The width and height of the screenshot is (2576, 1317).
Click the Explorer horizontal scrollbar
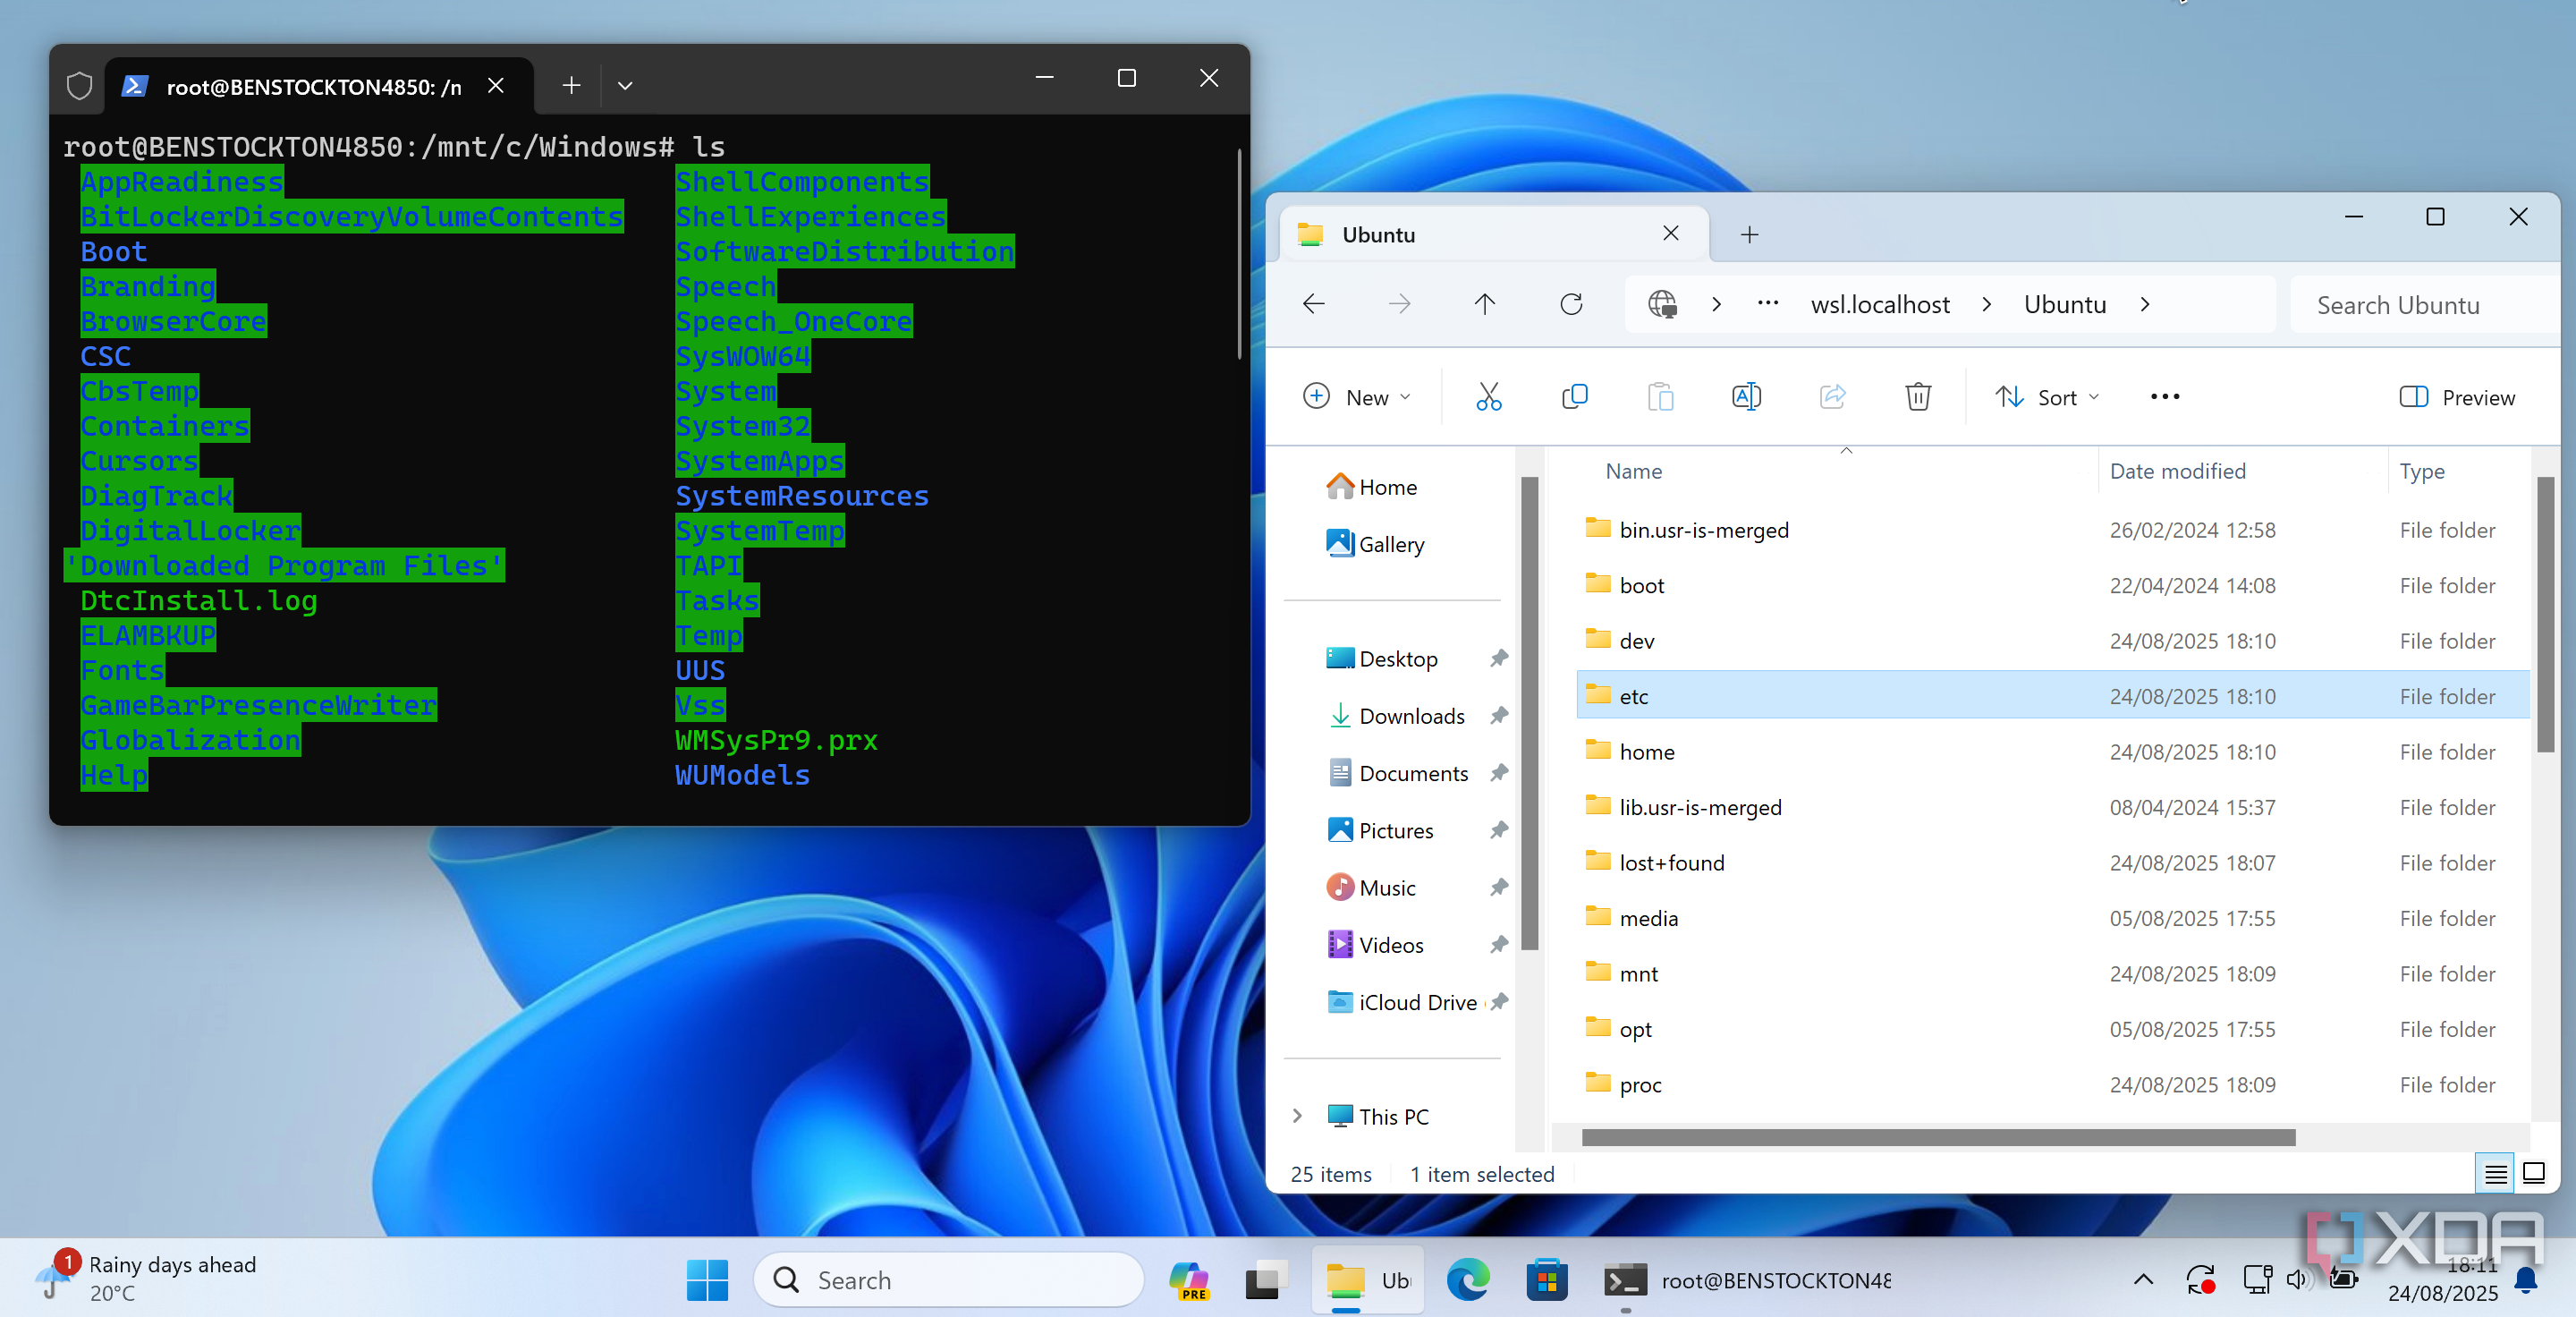[1937, 1137]
